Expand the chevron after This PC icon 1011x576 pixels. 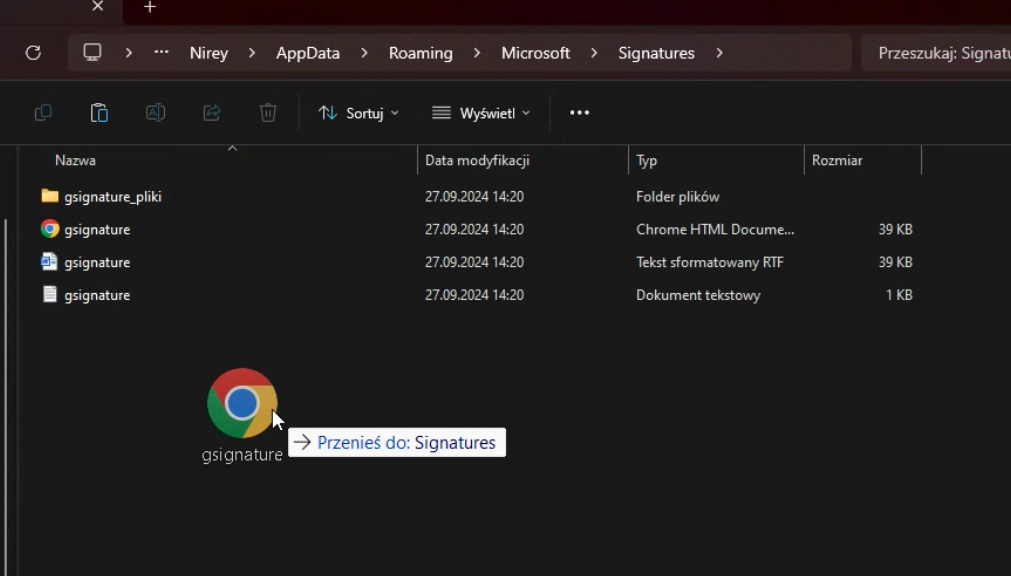pos(129,53)
